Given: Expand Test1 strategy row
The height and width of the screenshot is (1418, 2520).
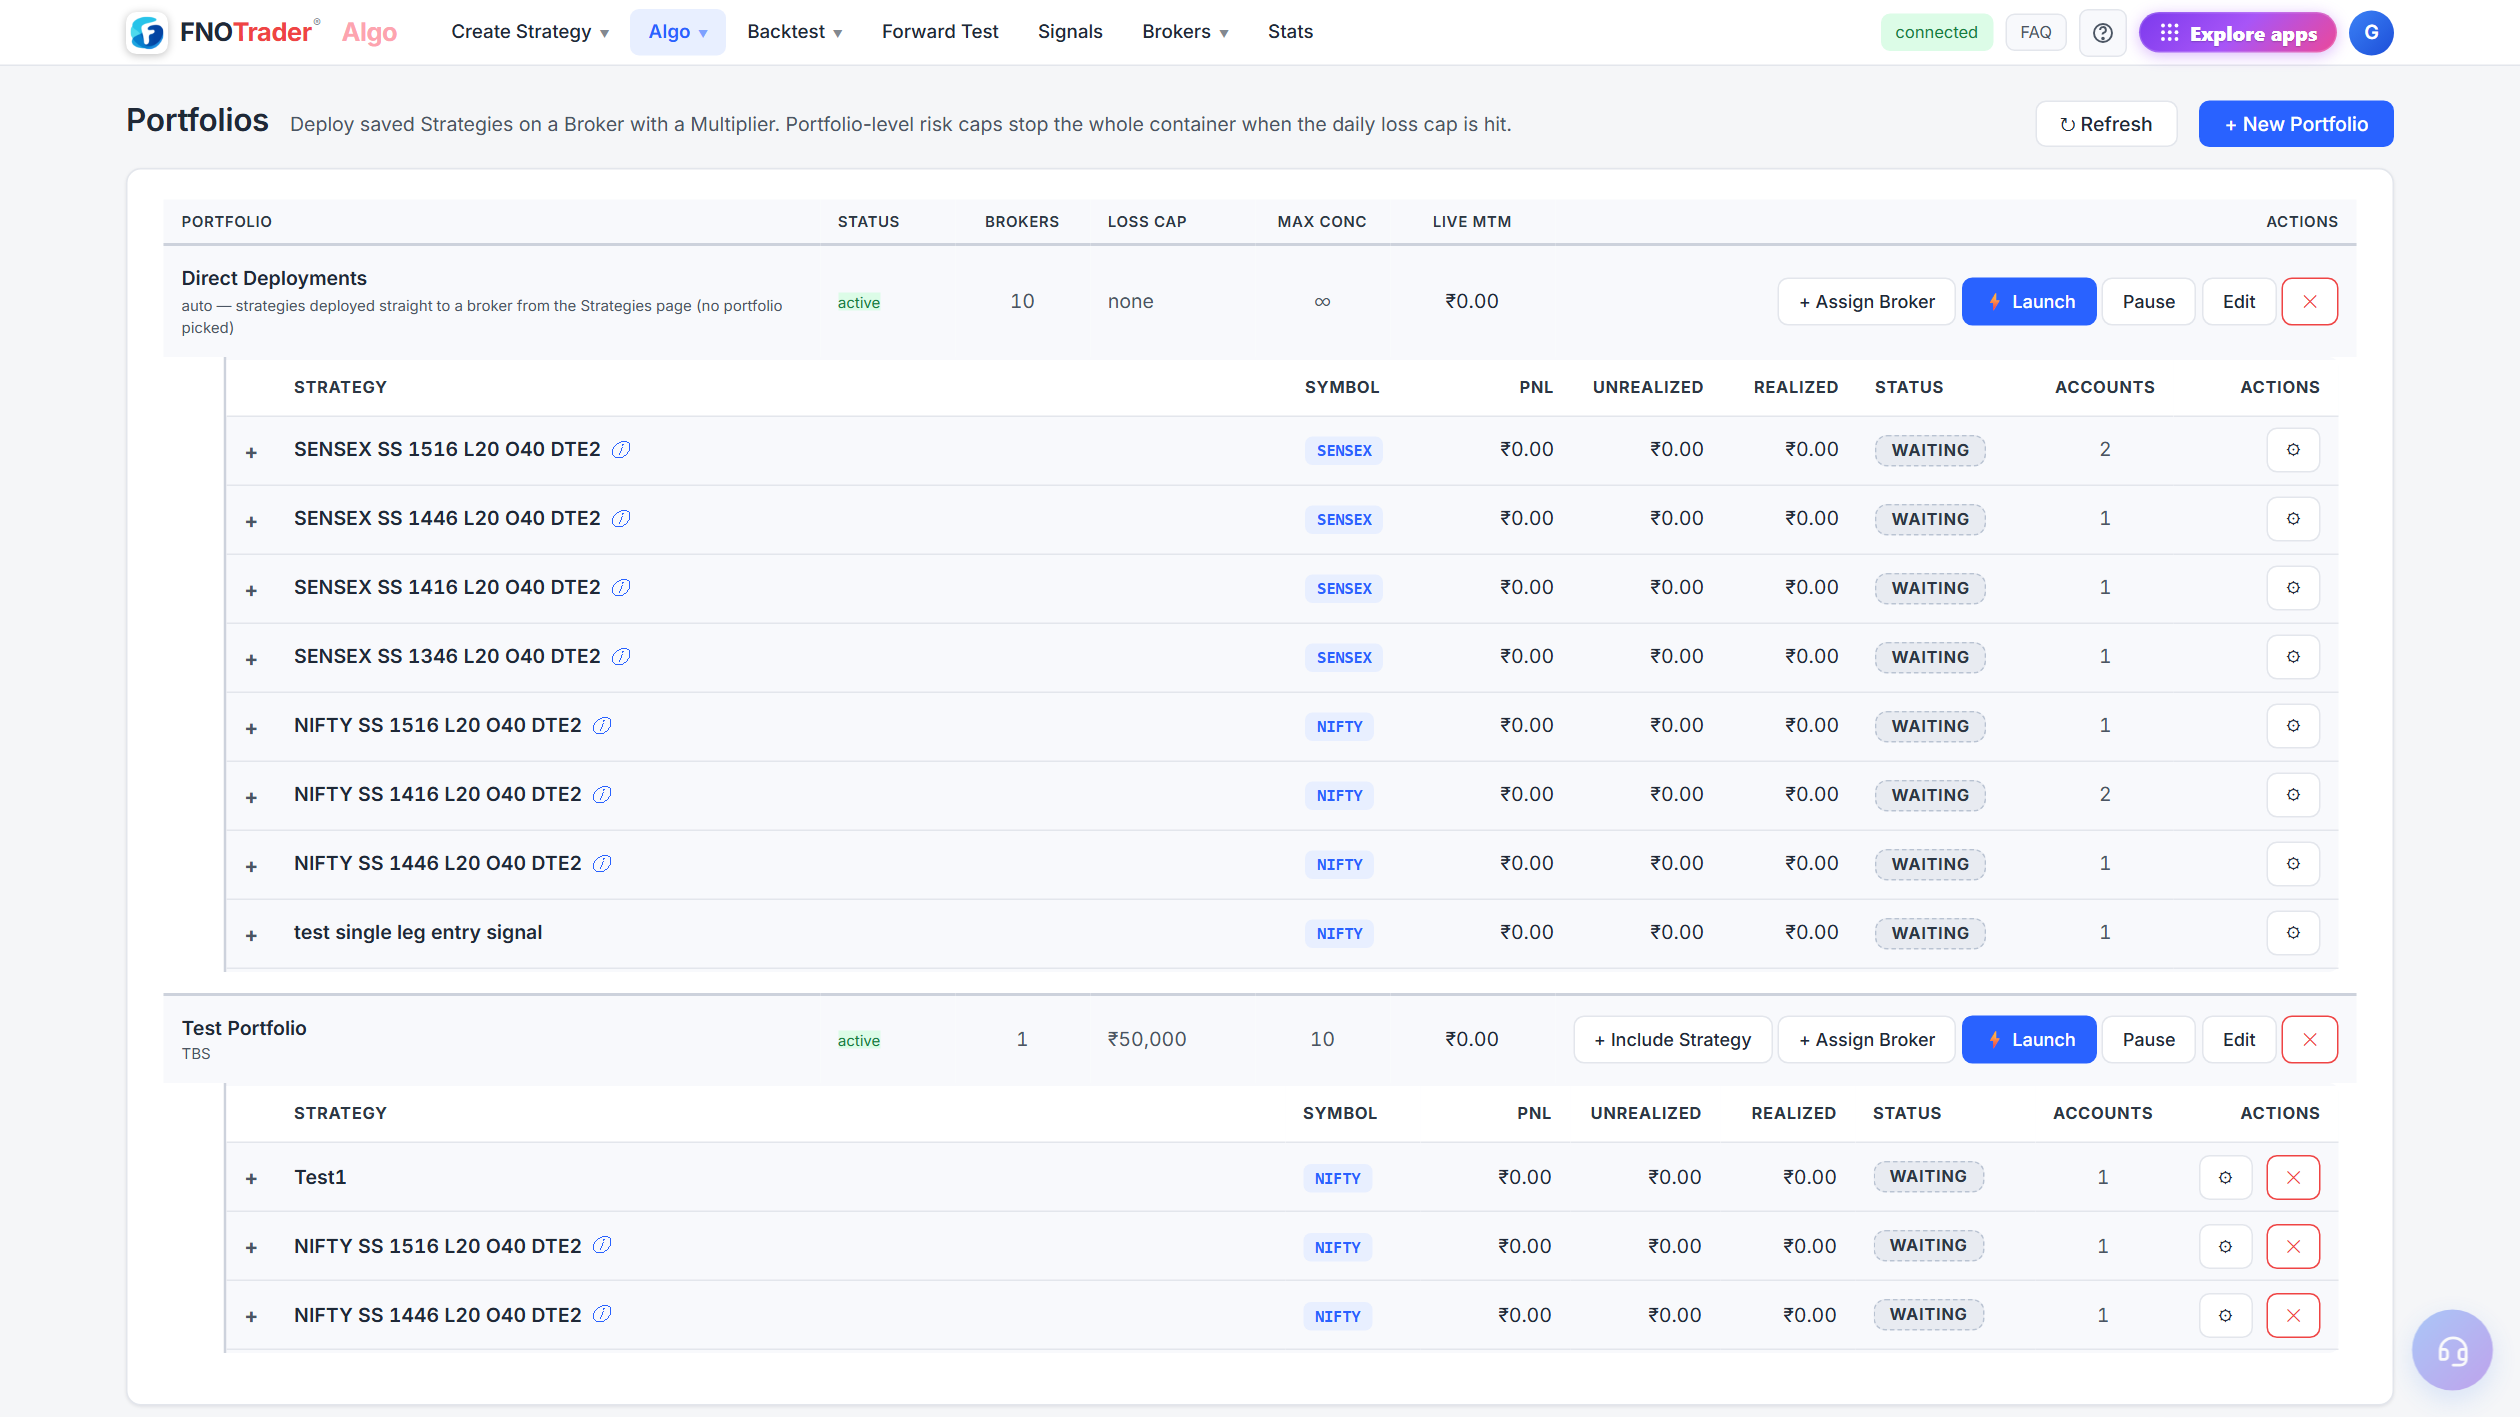Looking at the screenshot, I should tap(252, 1179).
